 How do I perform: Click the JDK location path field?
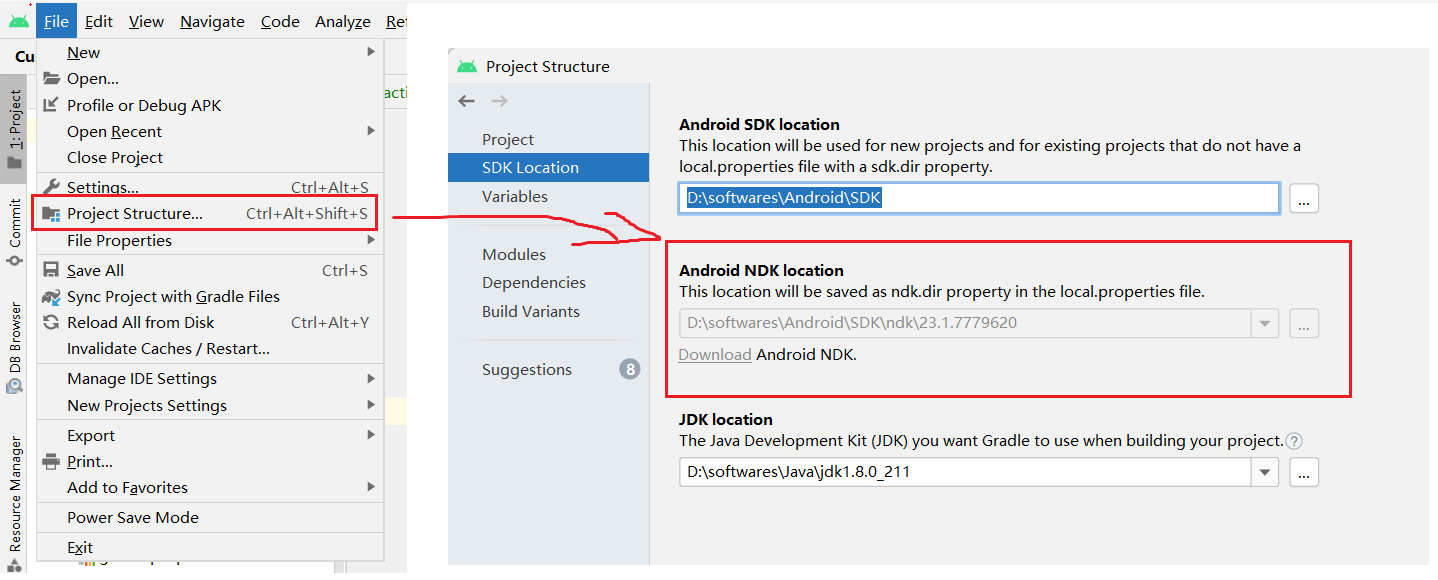(966, 472)
